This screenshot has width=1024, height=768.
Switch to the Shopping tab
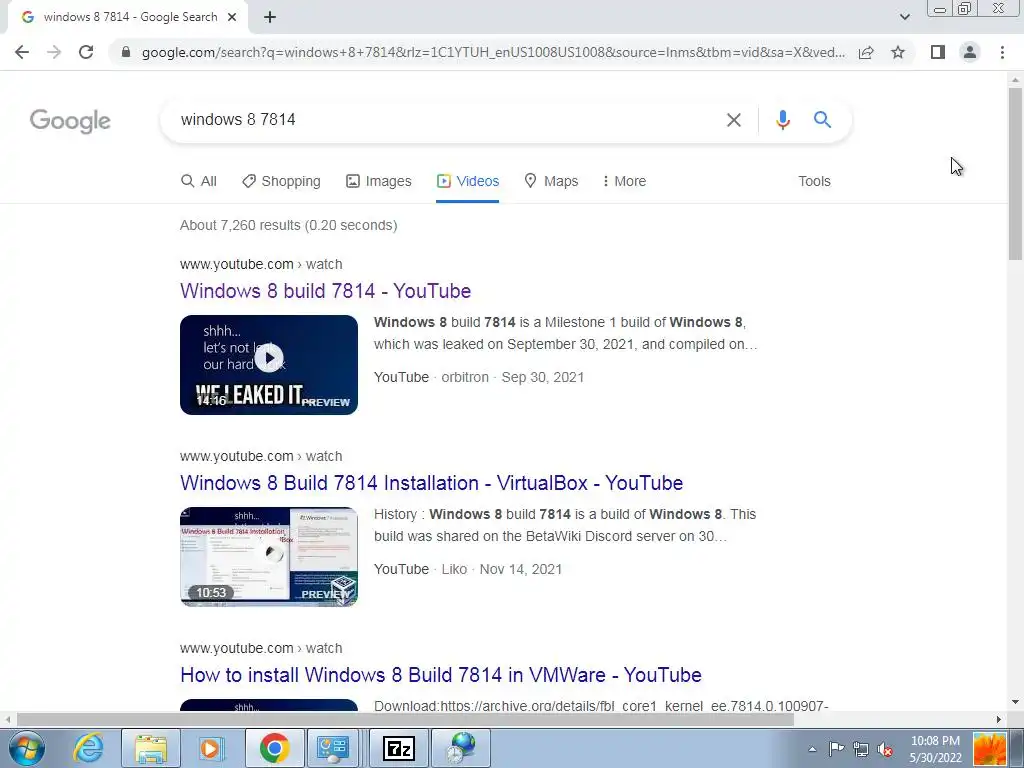[x=281, y=181]
